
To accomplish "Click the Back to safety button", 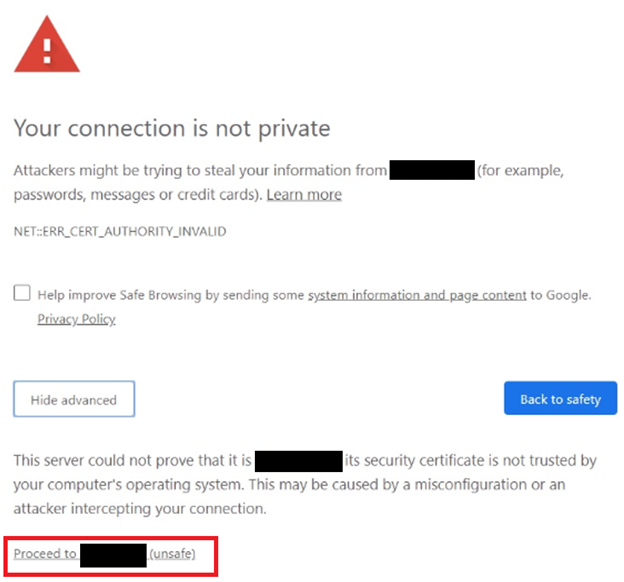I will click(x=560, y=399).
